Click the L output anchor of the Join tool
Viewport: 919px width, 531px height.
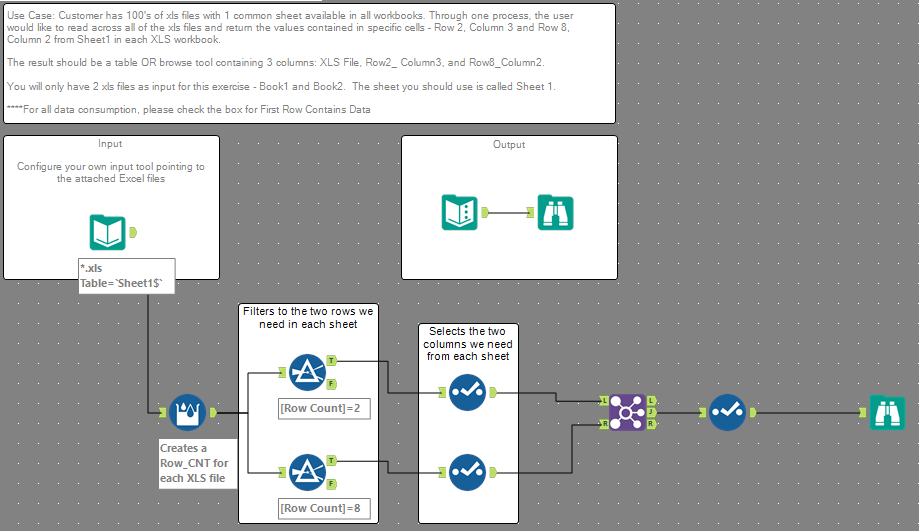point(651,401)
